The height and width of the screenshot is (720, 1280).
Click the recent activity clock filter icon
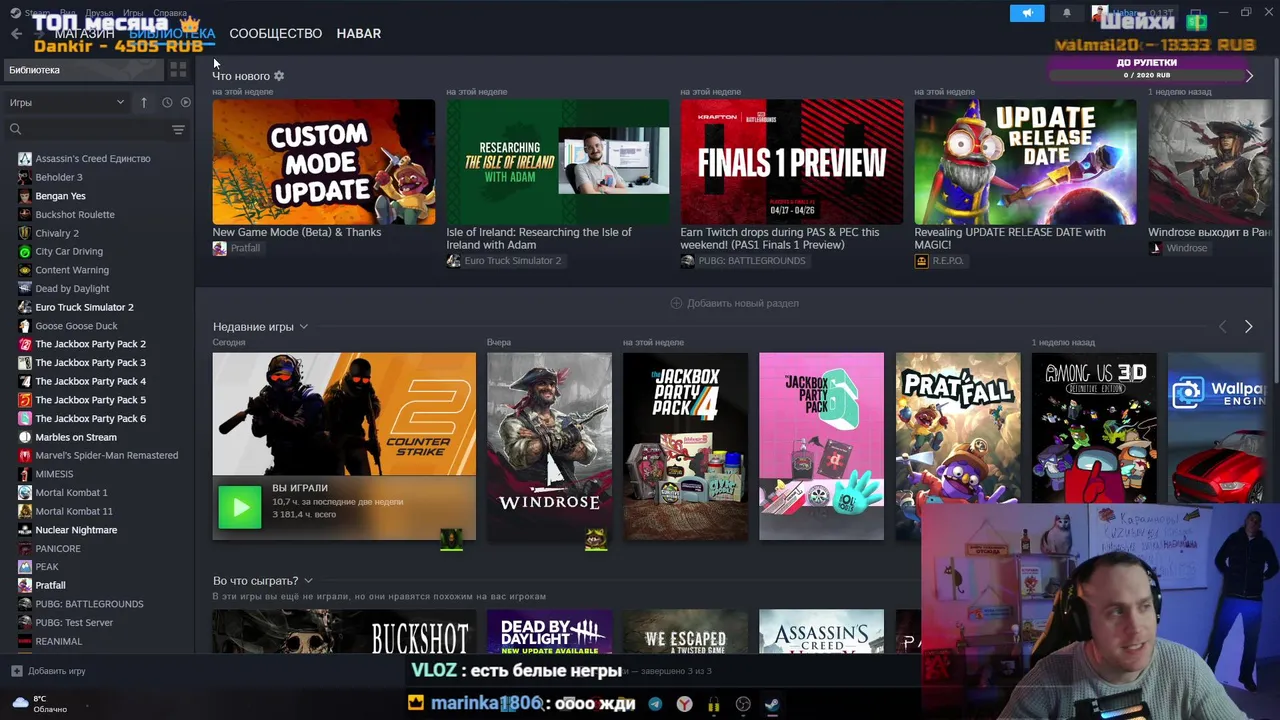click(x=167, y=102)
